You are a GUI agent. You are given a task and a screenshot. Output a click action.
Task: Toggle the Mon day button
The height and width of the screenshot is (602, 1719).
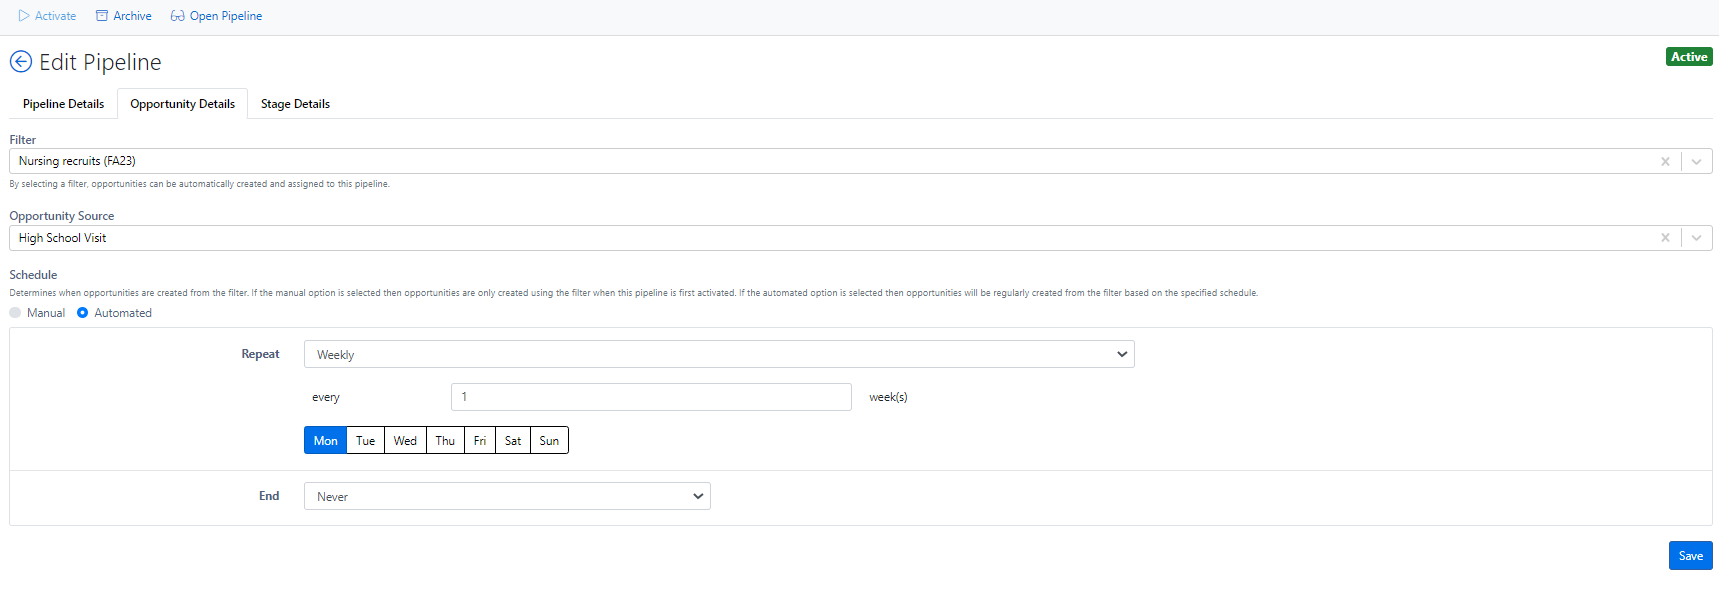coord(325,440)
